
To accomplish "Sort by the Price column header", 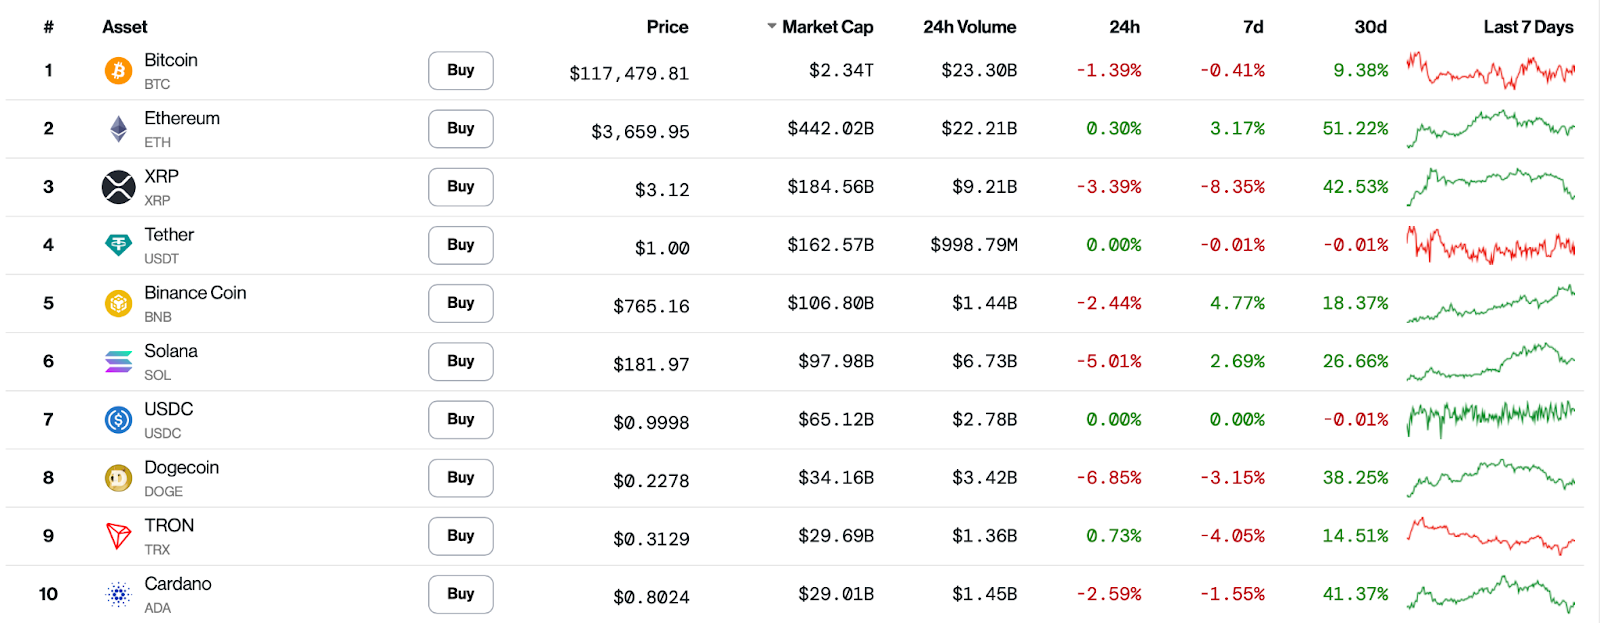I will tap(667, 27).
